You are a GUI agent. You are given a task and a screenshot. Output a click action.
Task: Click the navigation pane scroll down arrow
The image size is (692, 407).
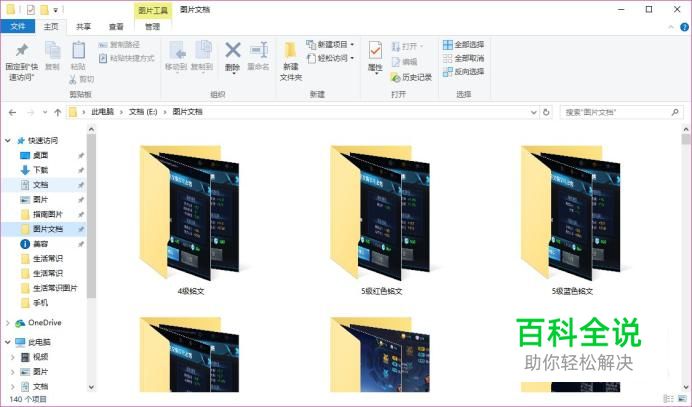pos(91,388)
